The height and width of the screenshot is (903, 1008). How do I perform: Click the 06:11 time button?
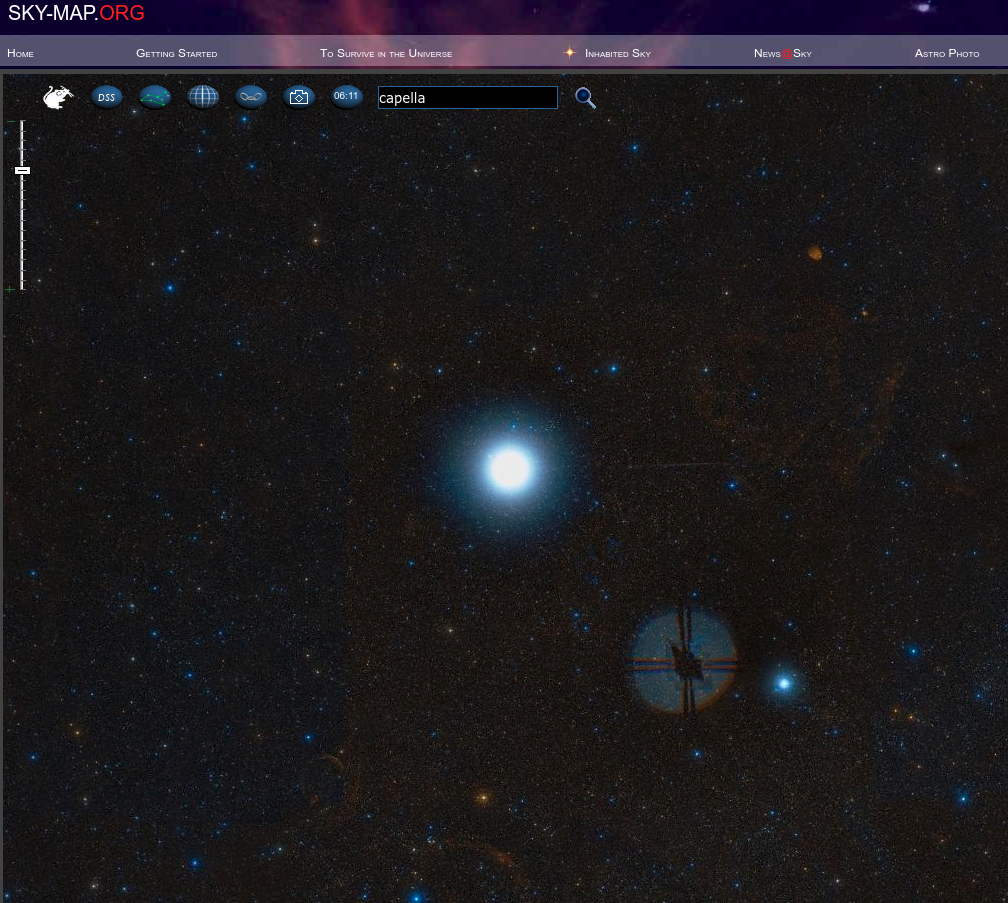point(346,96)
